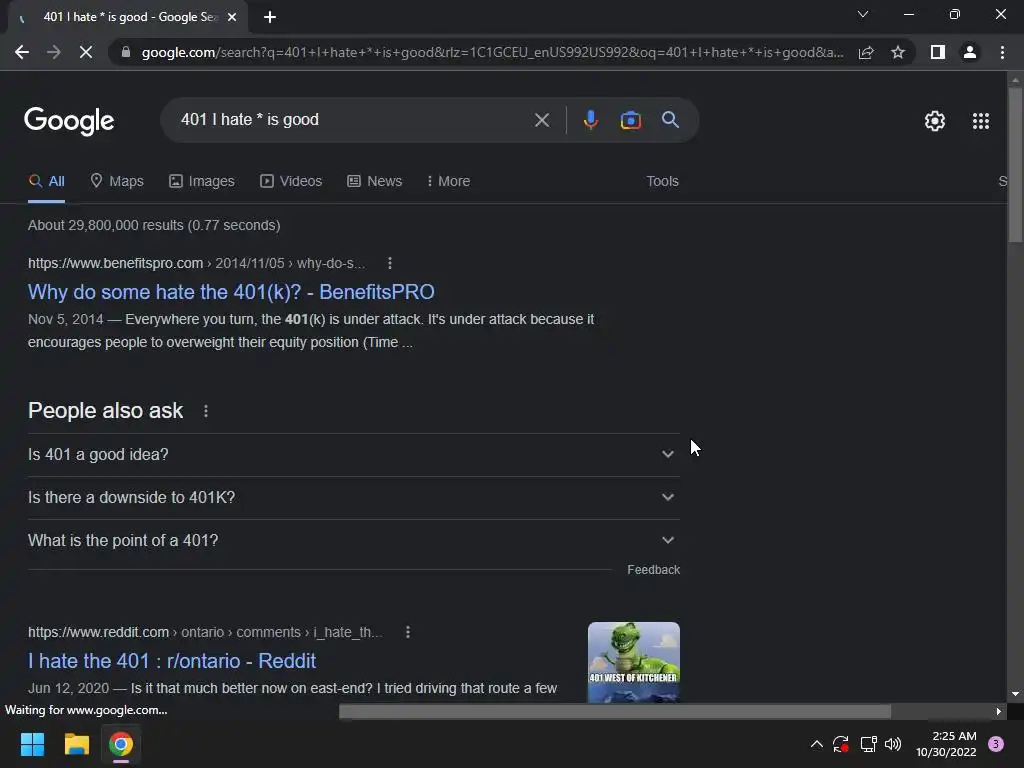Open the clock showing 2:25 AM
The image size is (1024, 768).
946,744
